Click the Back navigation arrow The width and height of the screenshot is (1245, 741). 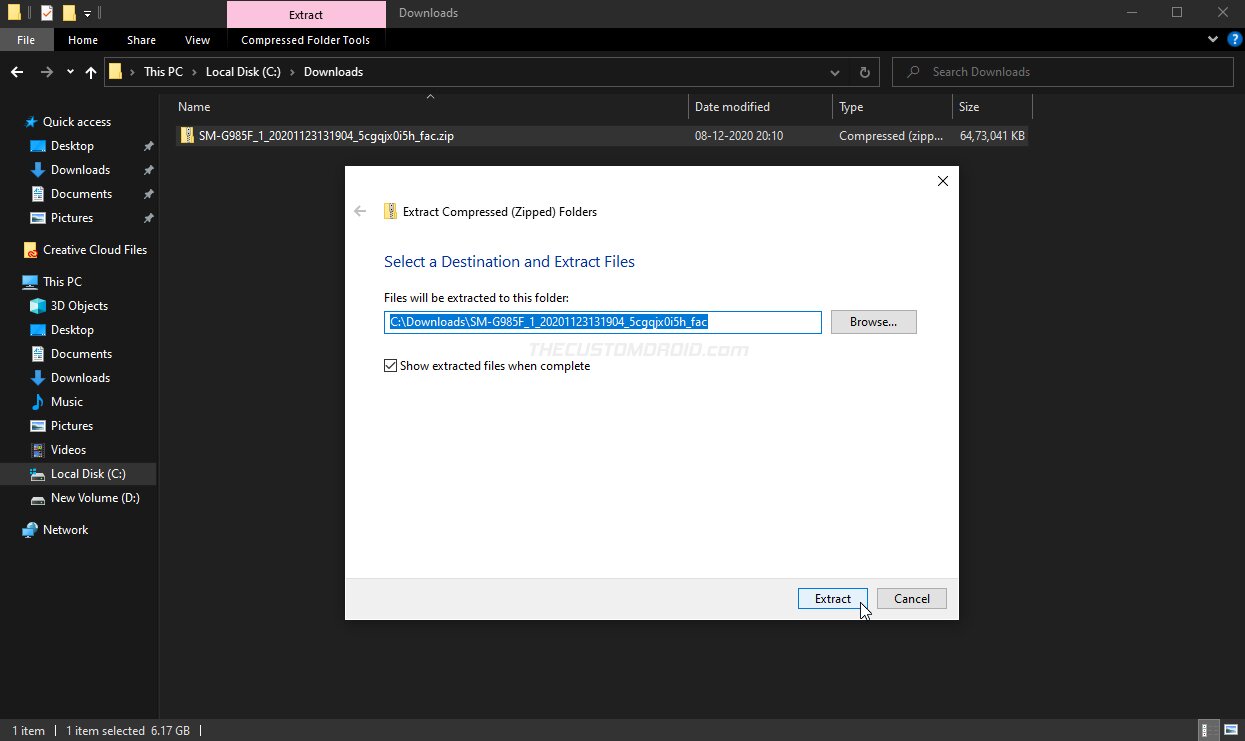(16, 71)
